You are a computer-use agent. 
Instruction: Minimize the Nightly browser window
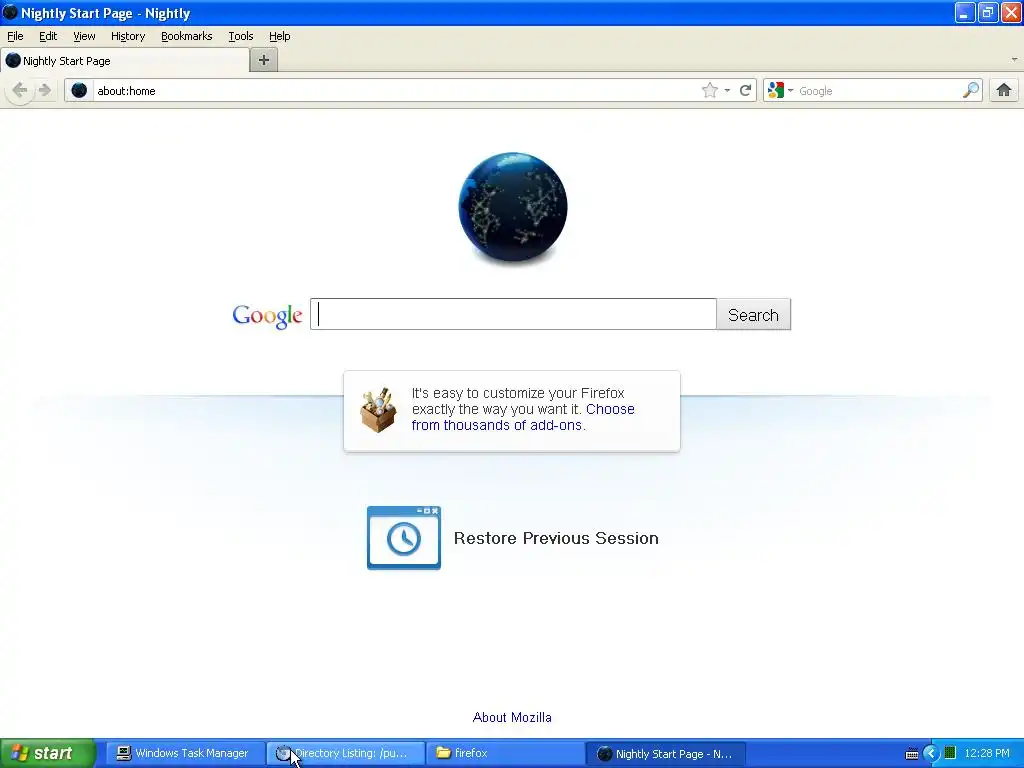pos(965,12)
